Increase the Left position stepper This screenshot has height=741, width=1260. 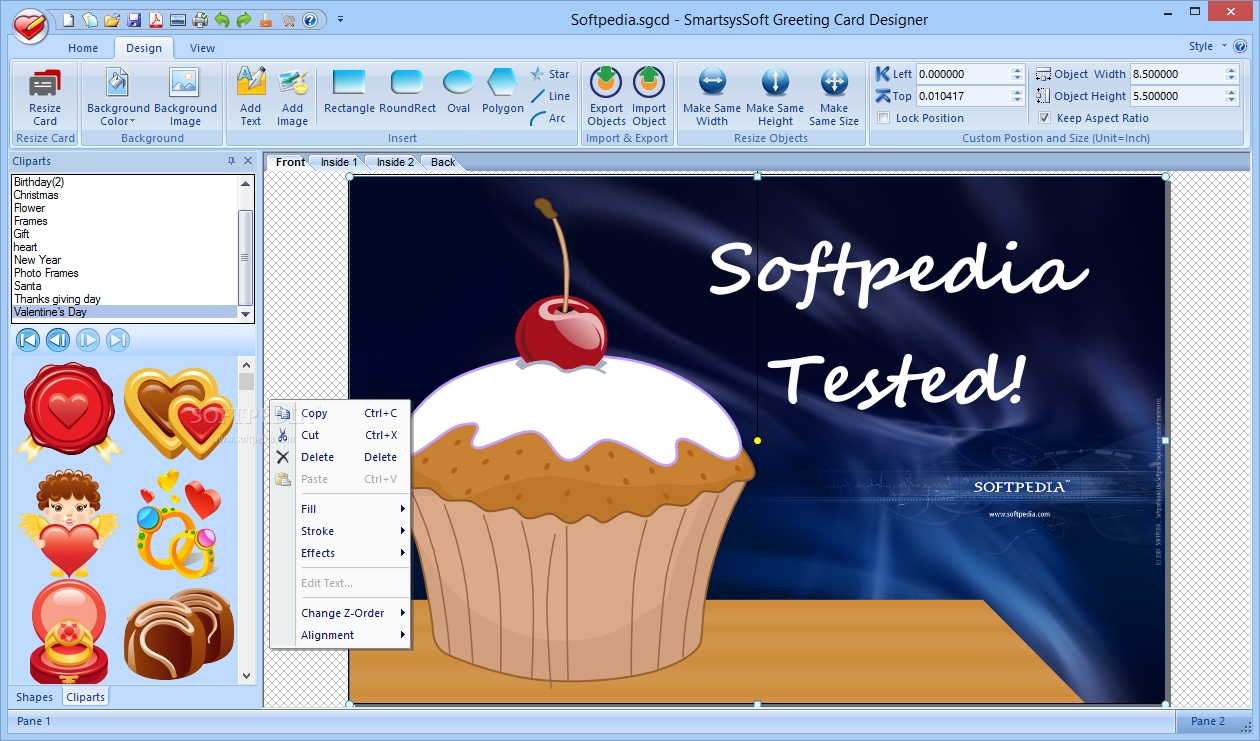(x=1017, y=70)
